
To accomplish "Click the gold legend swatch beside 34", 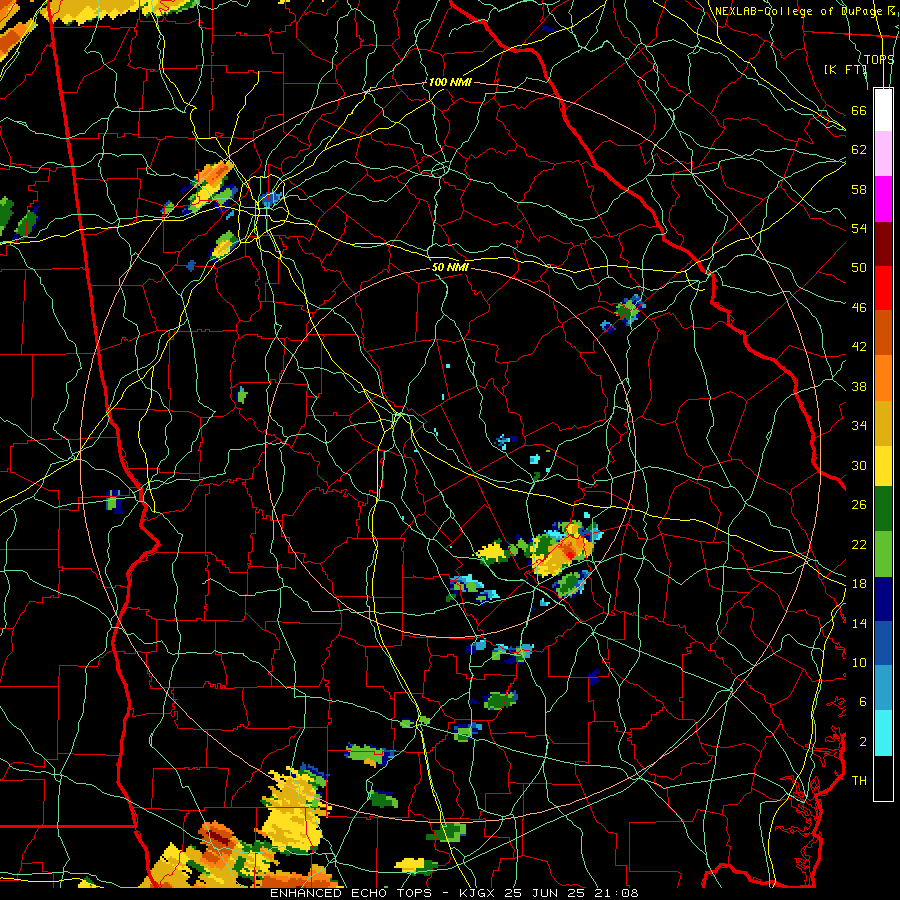I will [883, 422].
